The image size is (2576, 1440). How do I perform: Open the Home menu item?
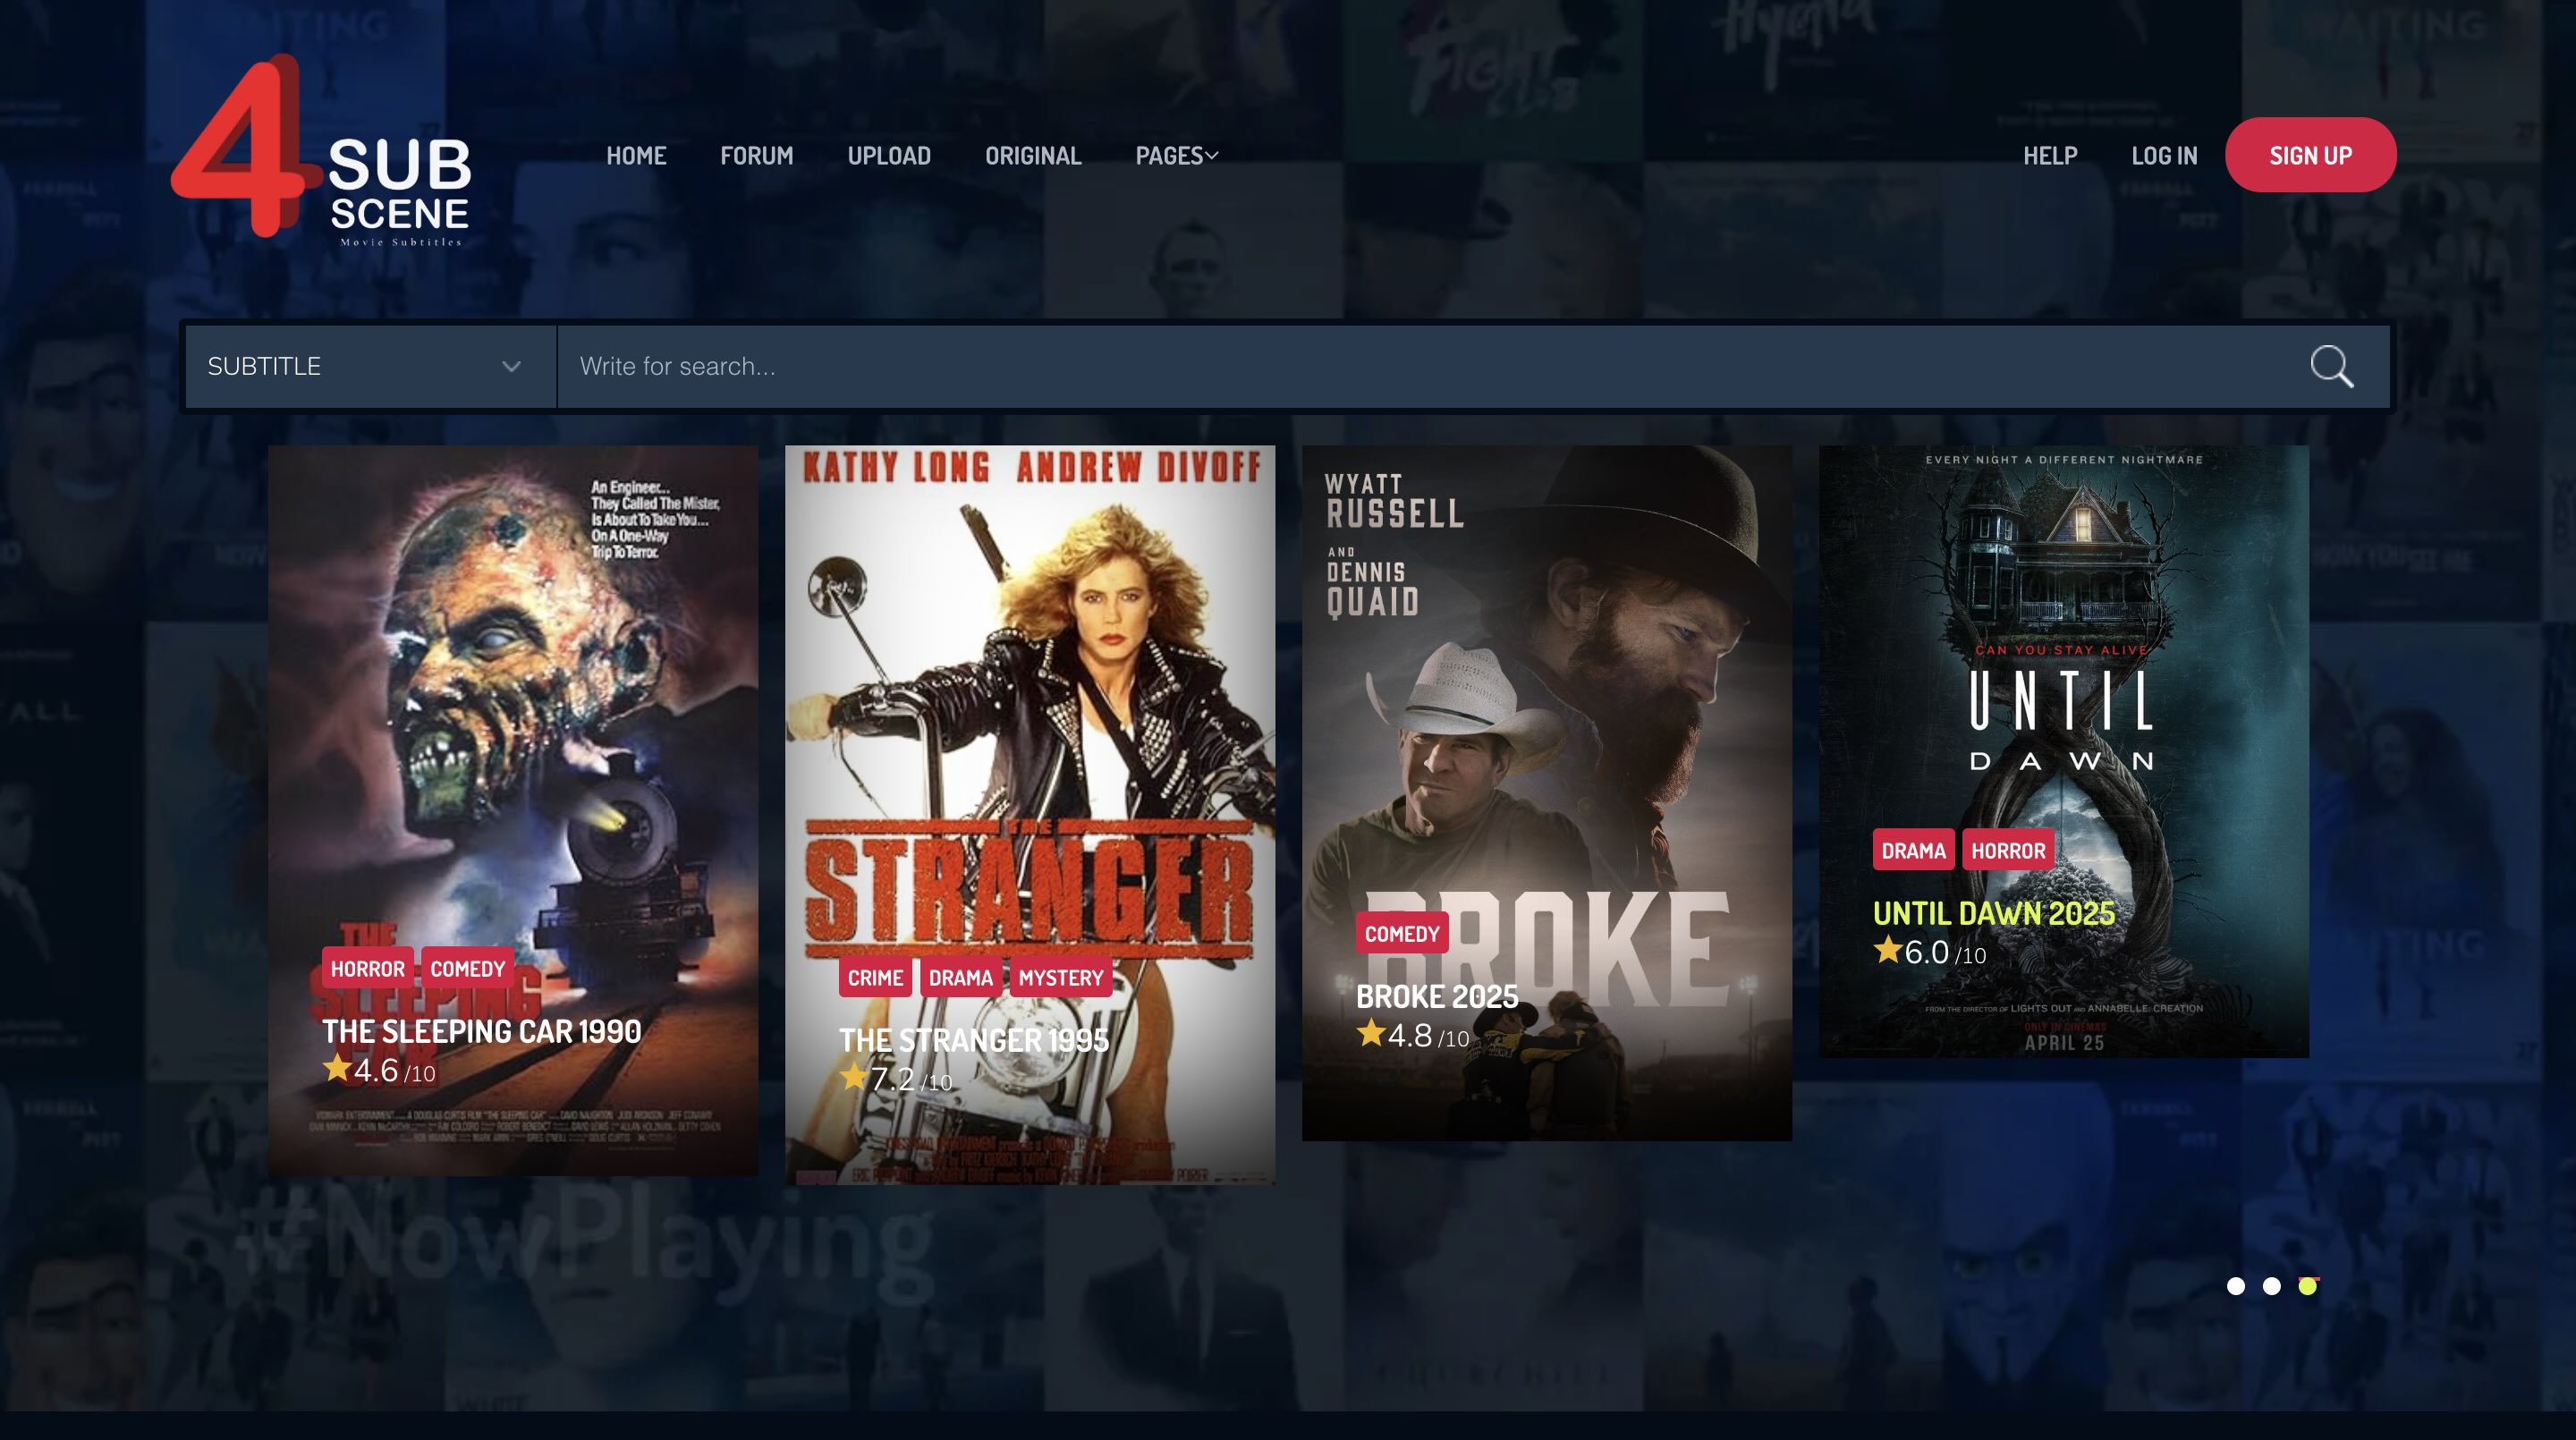pos(636,156)
